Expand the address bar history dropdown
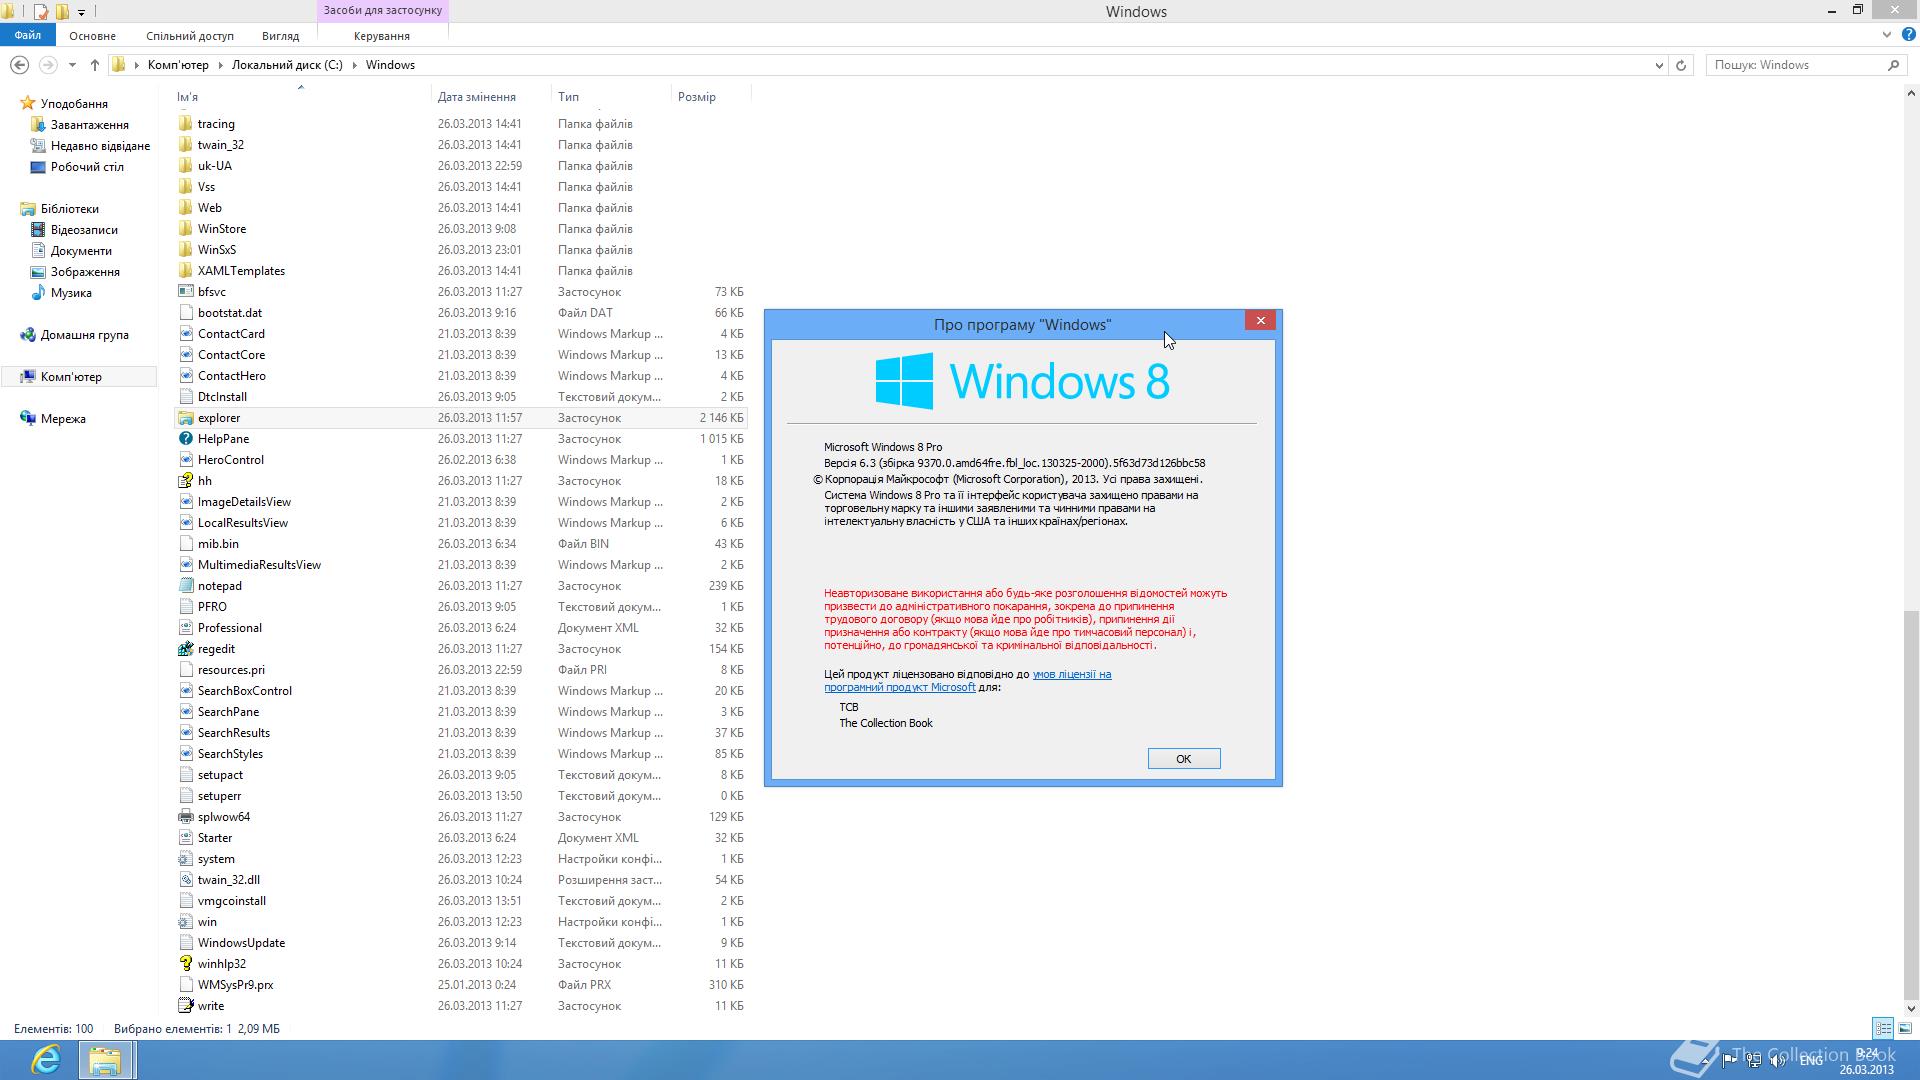Screen dimensions: 1920x1080 [1659, 65]
